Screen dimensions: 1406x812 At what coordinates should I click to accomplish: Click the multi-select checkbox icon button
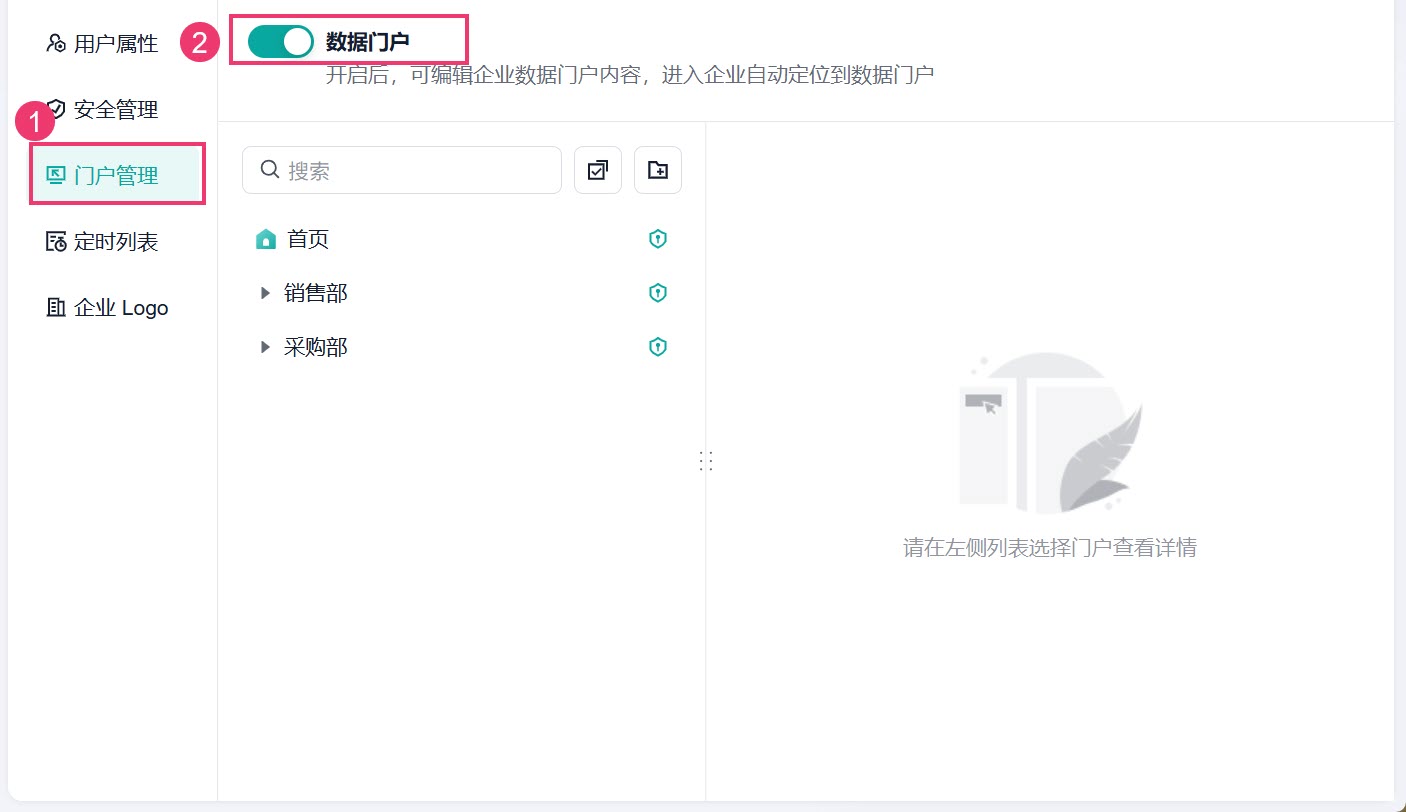598,170
